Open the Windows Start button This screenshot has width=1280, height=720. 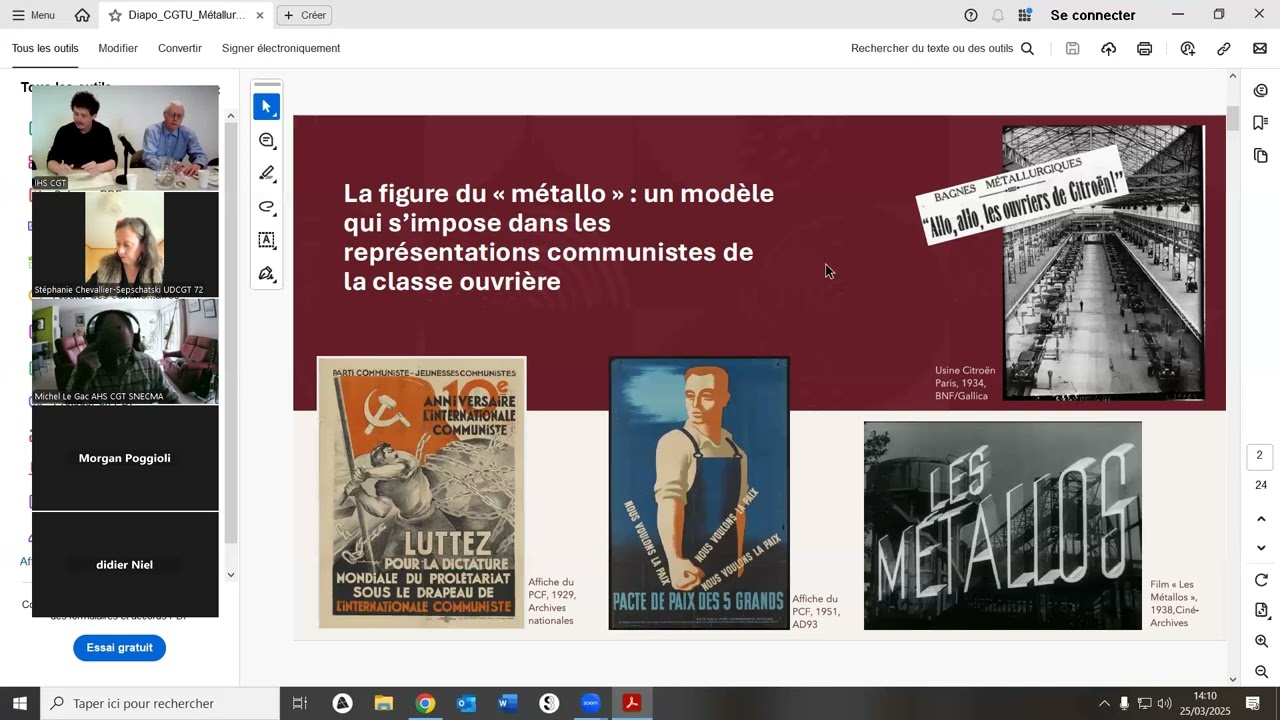click(19, 703)
